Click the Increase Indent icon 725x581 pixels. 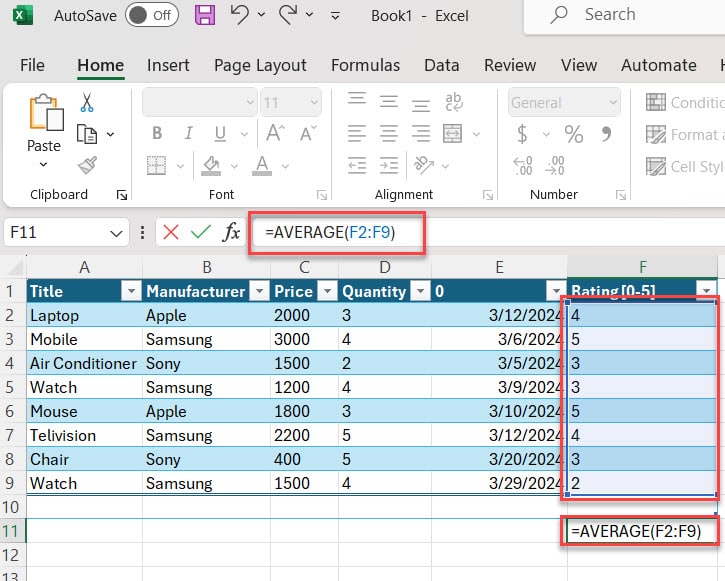(x=389, y=165)
